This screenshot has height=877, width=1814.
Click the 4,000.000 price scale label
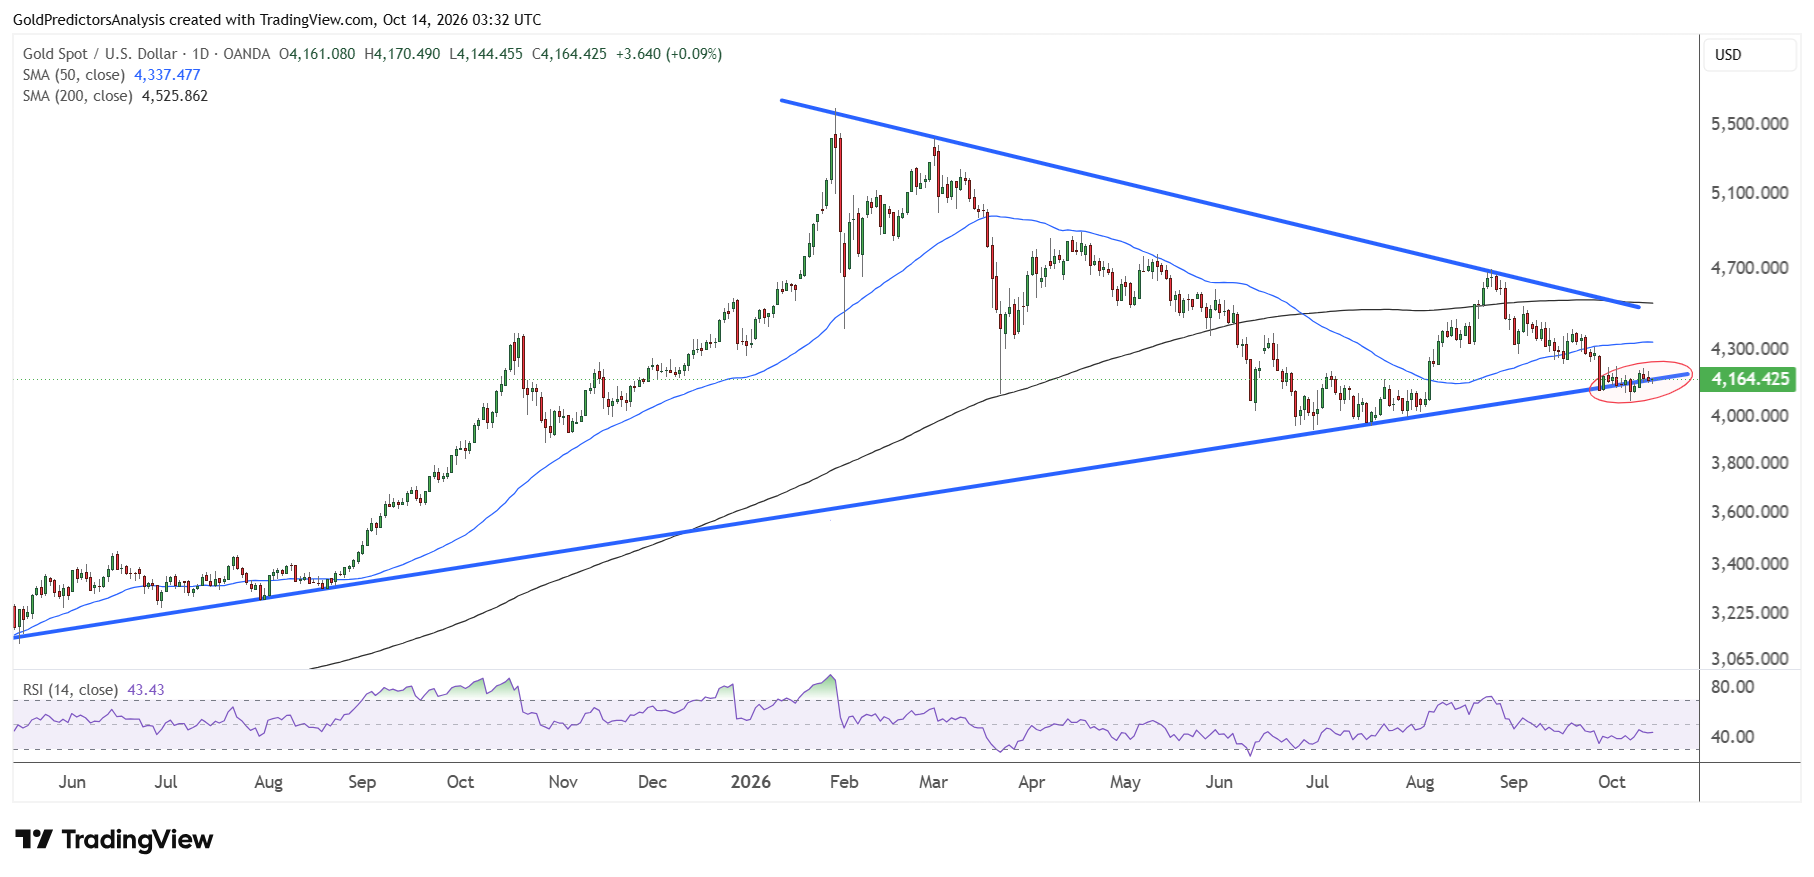[1750, 416]
